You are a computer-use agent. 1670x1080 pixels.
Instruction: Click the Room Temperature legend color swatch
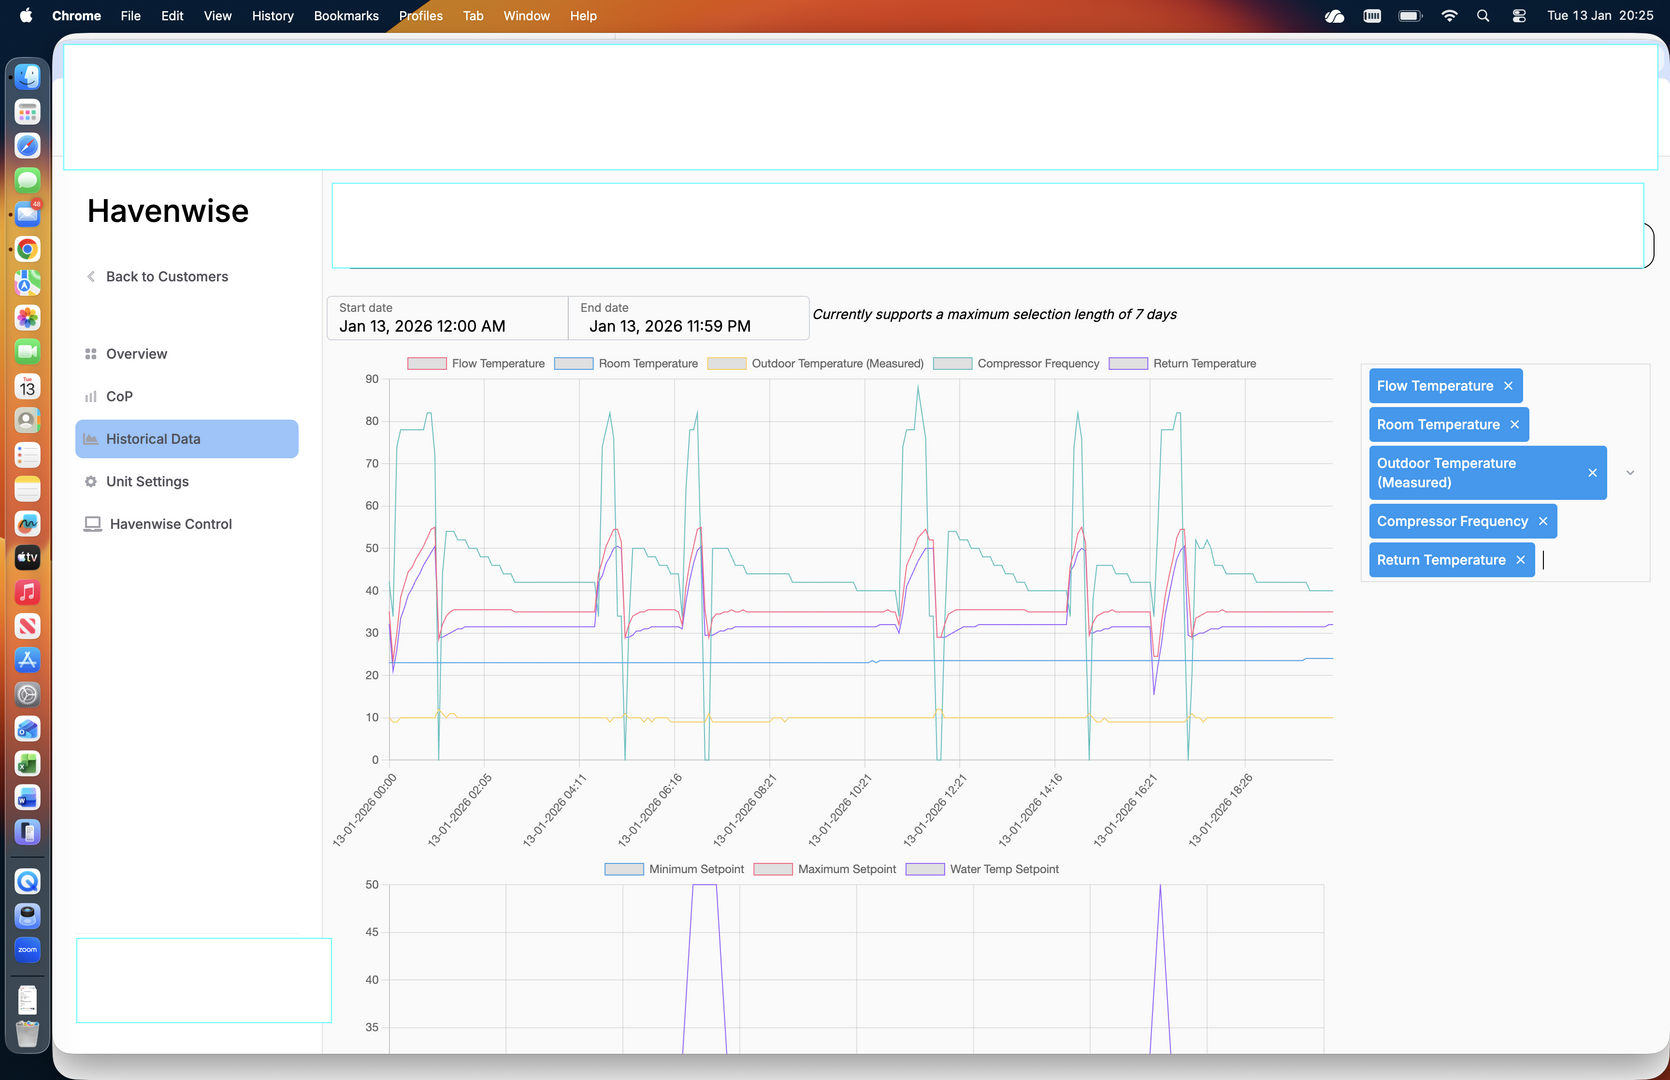point(574,364)
